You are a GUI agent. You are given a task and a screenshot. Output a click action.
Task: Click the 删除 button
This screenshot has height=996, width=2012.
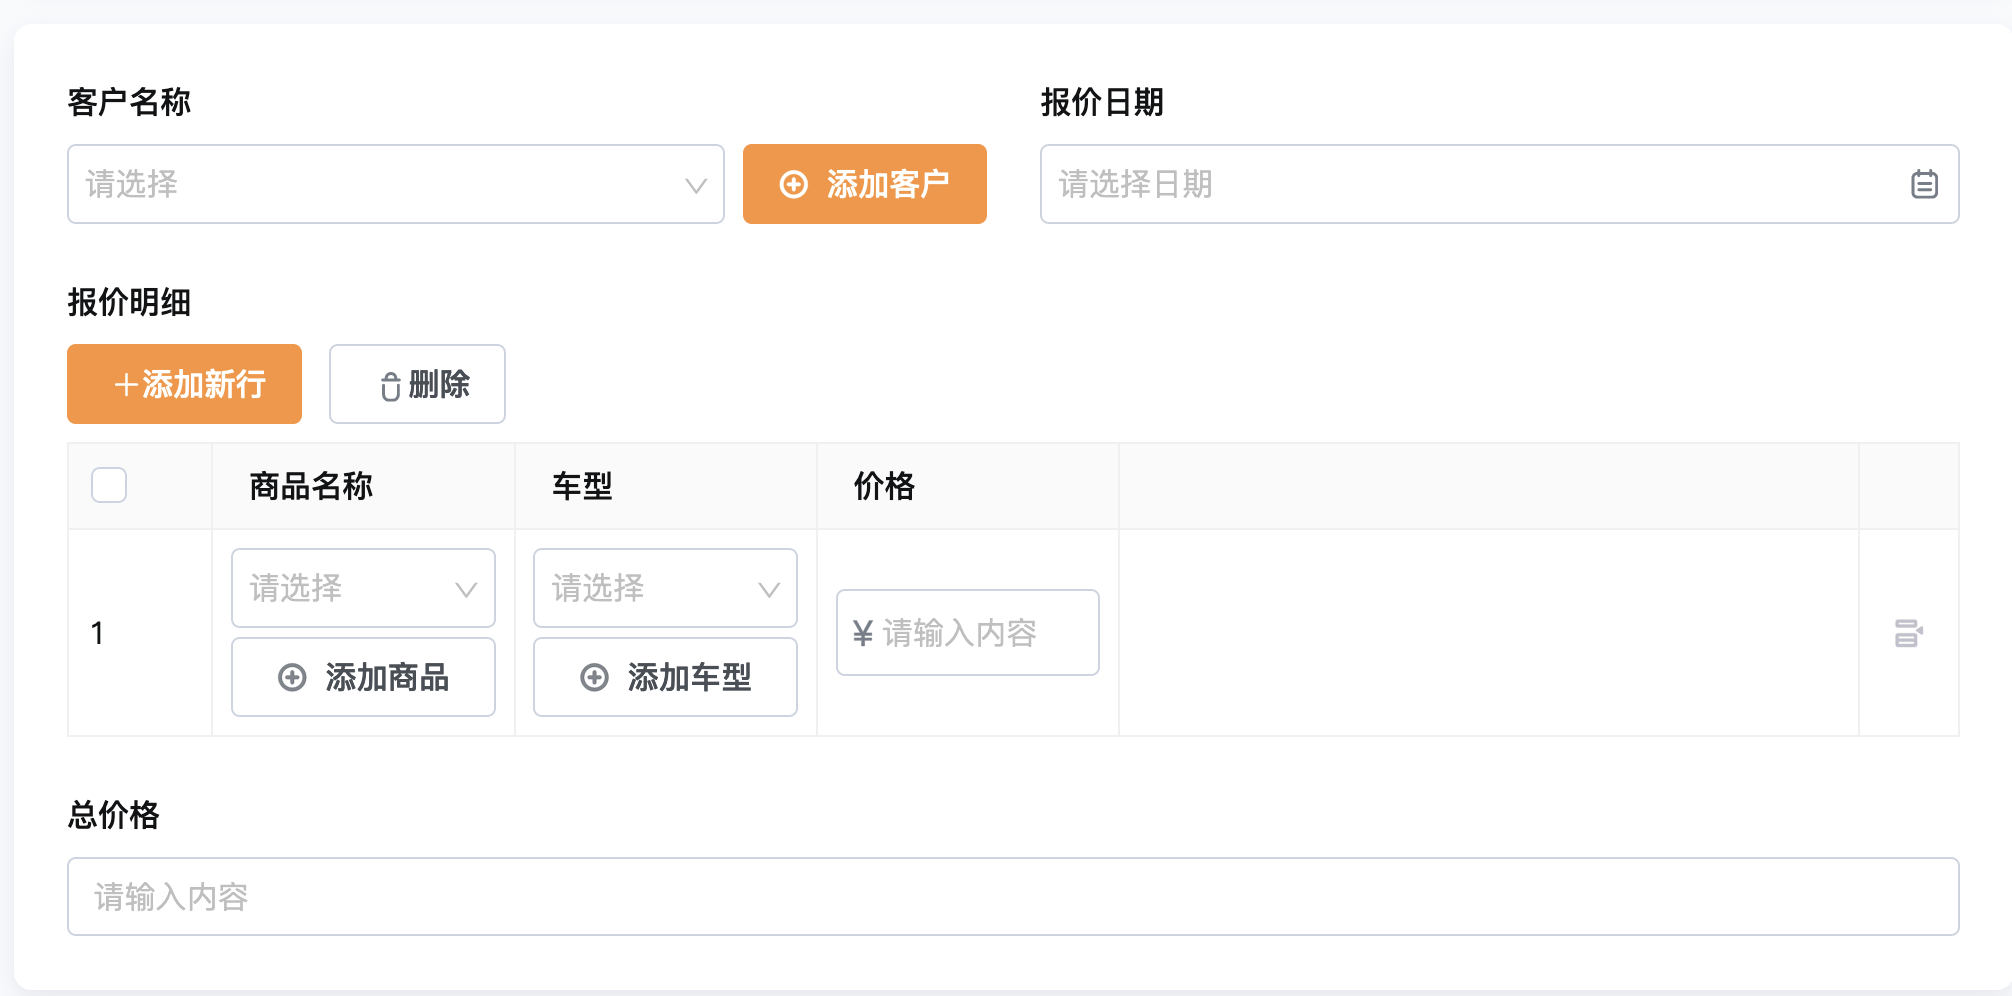(x=417, y=384)
